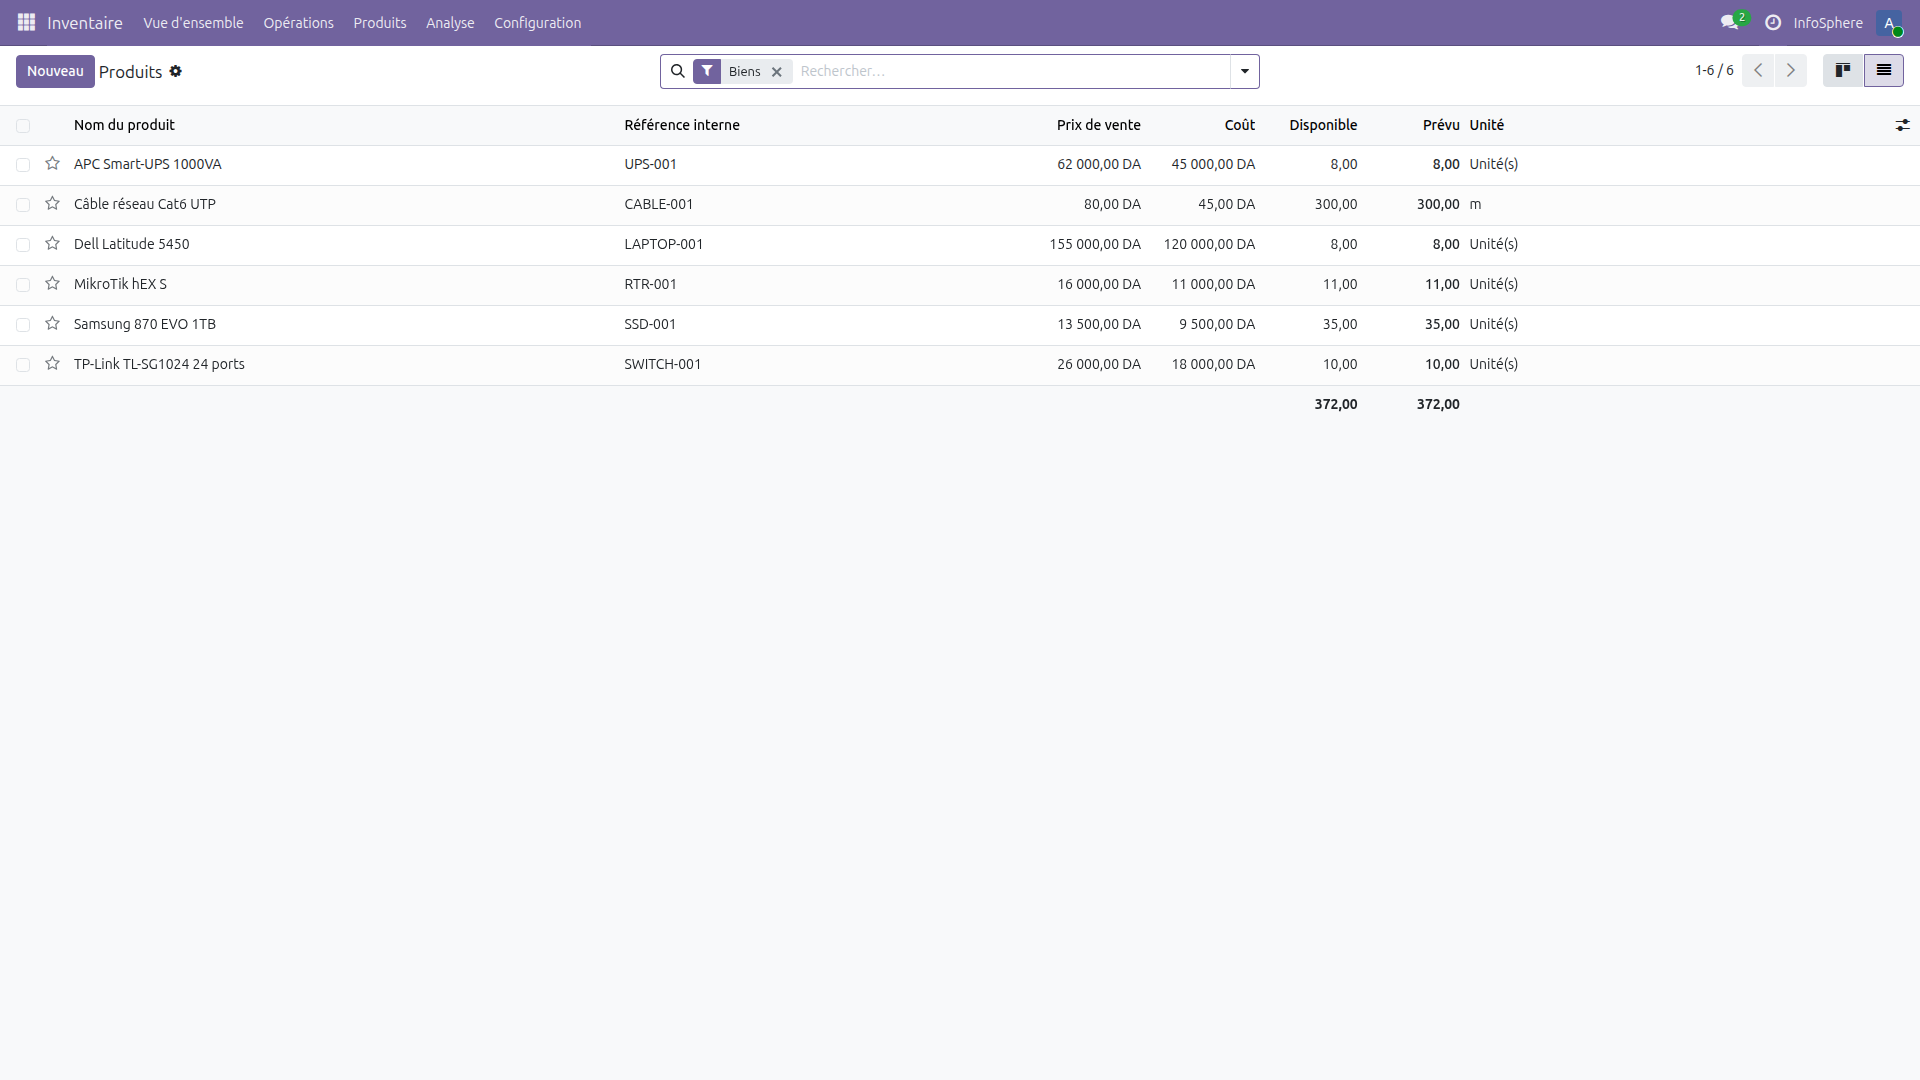Open the help question mark icon
Viewport: 1920px width, 1080px height.
[1772, 22]
